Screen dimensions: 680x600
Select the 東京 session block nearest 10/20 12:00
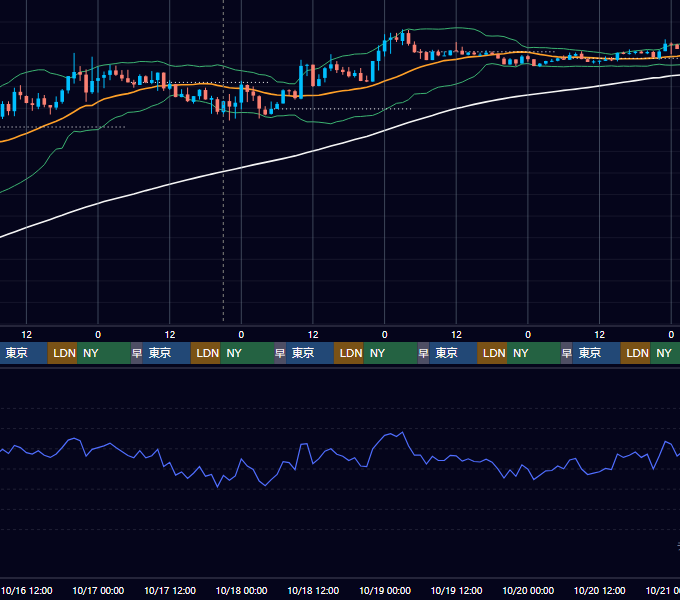597,353
